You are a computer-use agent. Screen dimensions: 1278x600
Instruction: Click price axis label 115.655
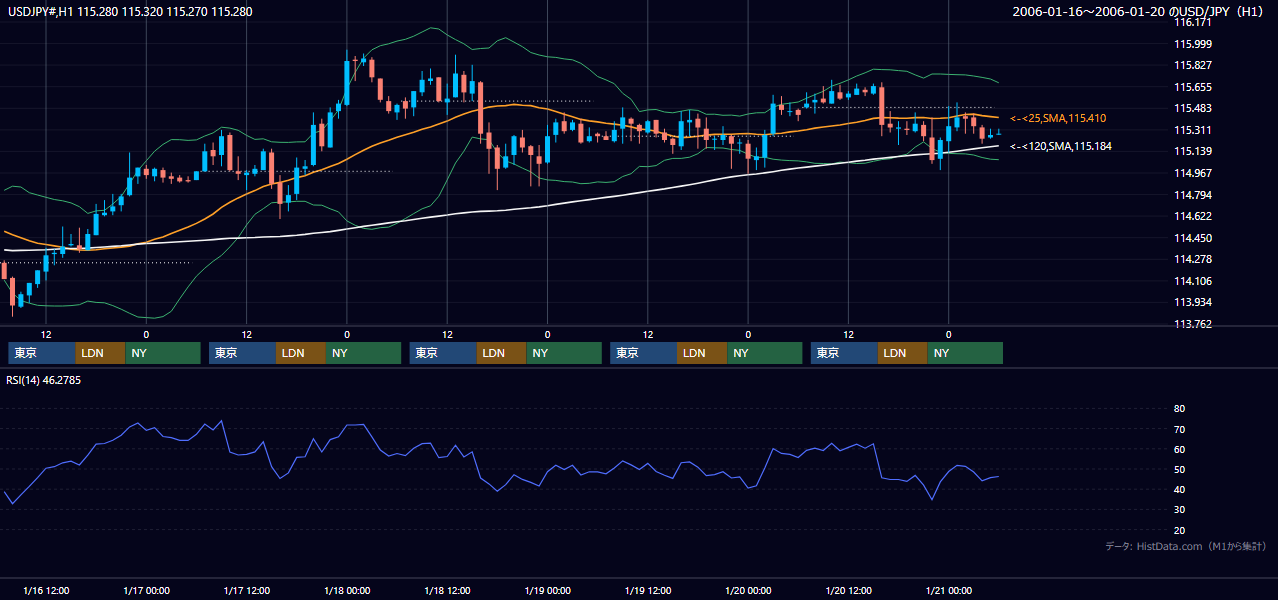click(1192, 87)
